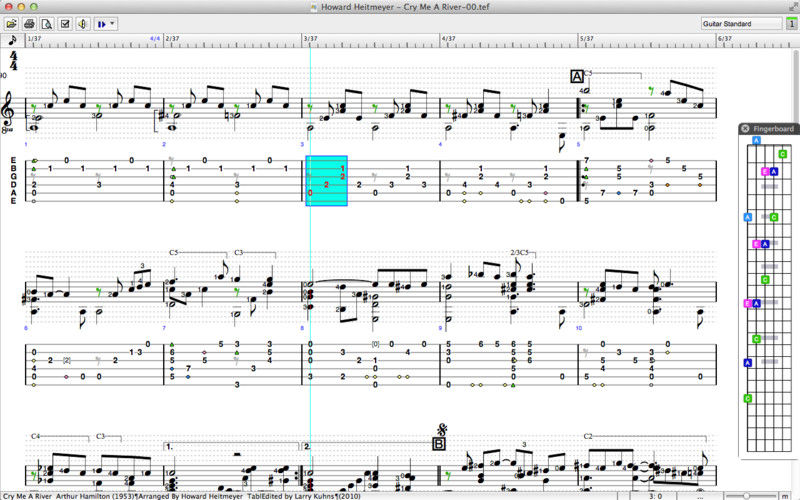Screen dimensions: 800x500
Task: Expand the playback options dropdown arrow
Action: tap(113, 24)
